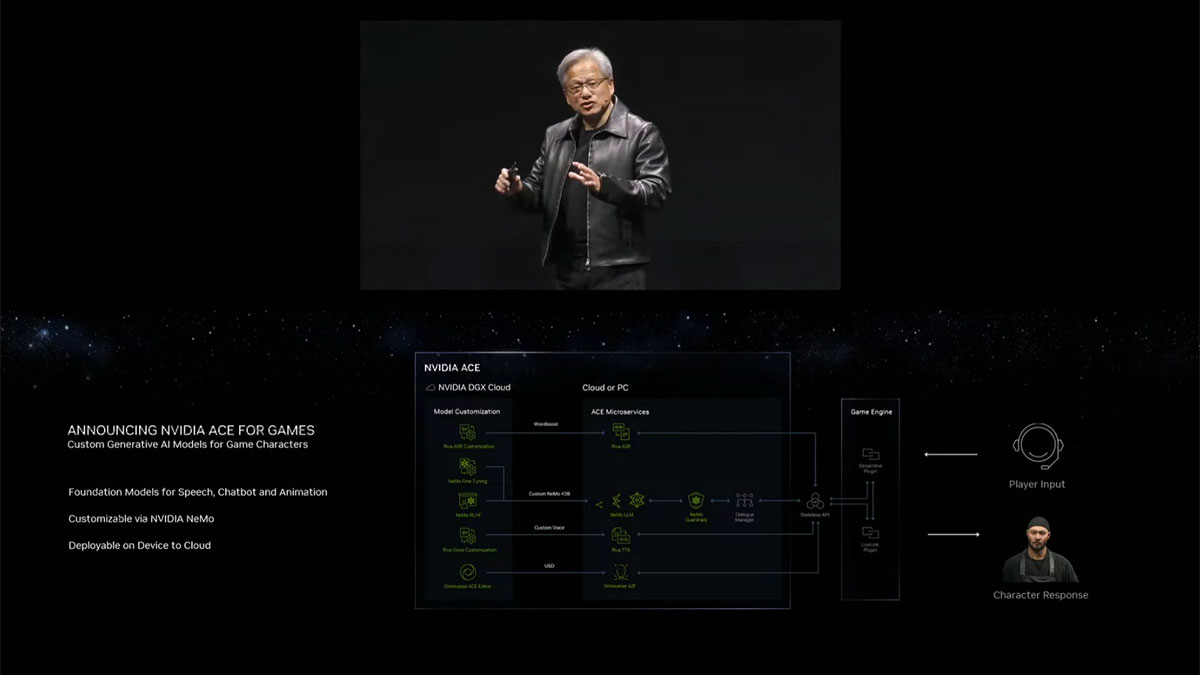Click the keynote speaker video frame
This screenshot has width=1200, height=675.
click(x=600, y=155)
